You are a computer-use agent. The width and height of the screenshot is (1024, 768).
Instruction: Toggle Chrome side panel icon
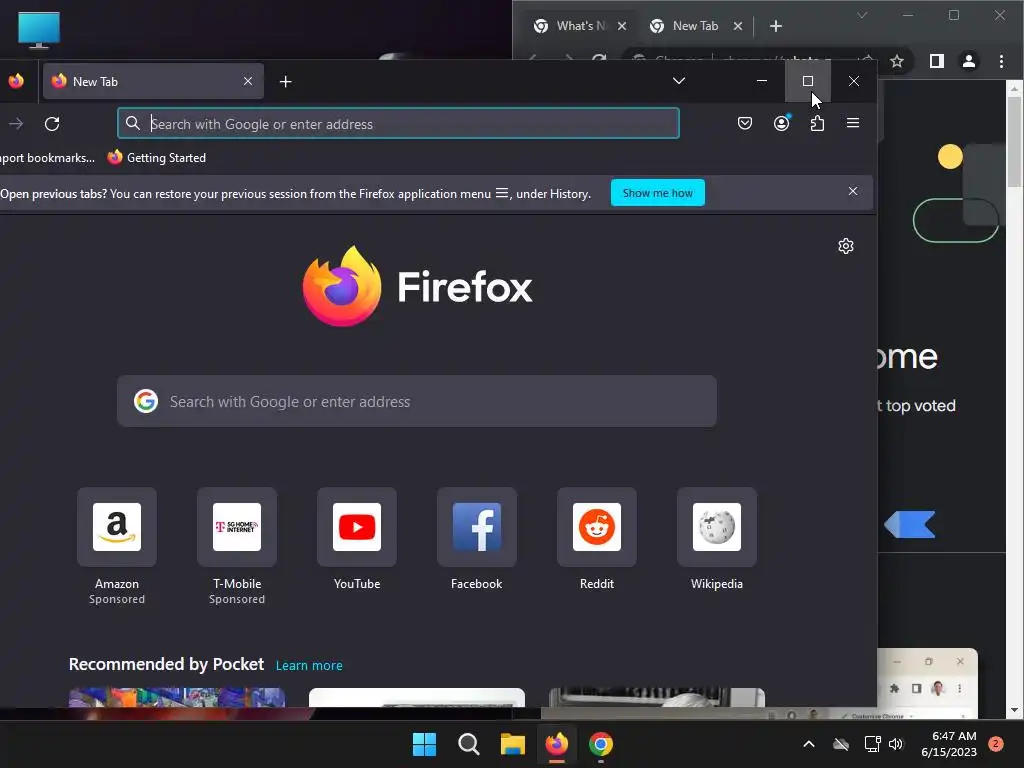(936, 61)
